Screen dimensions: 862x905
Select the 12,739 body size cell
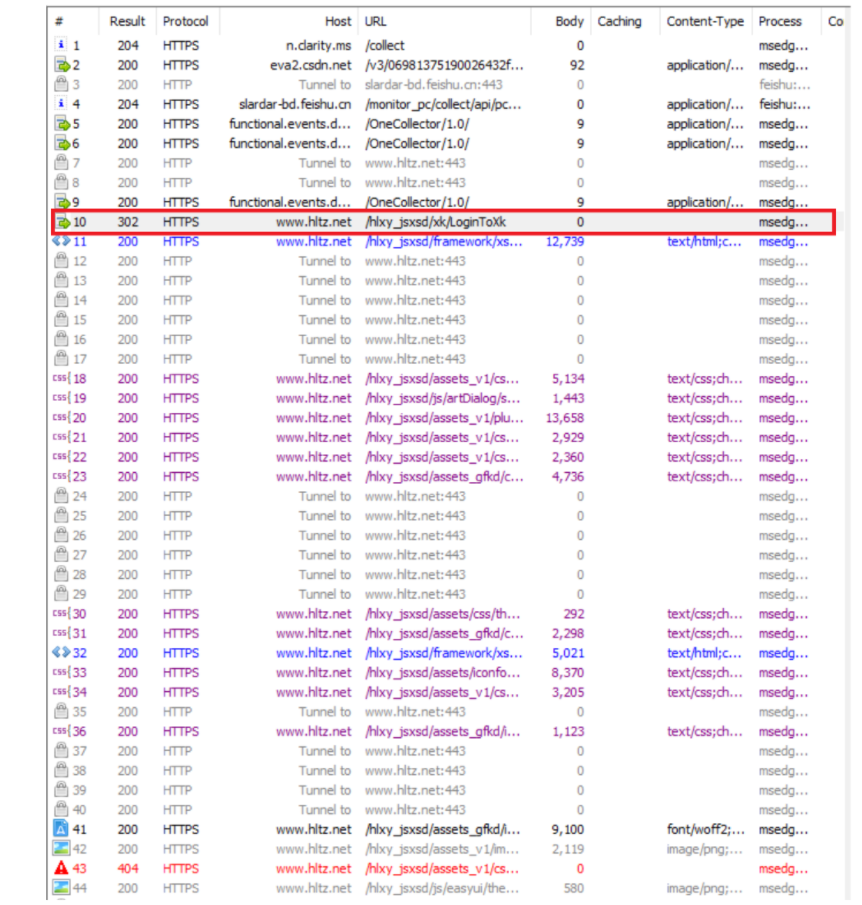tap(565, 242)
